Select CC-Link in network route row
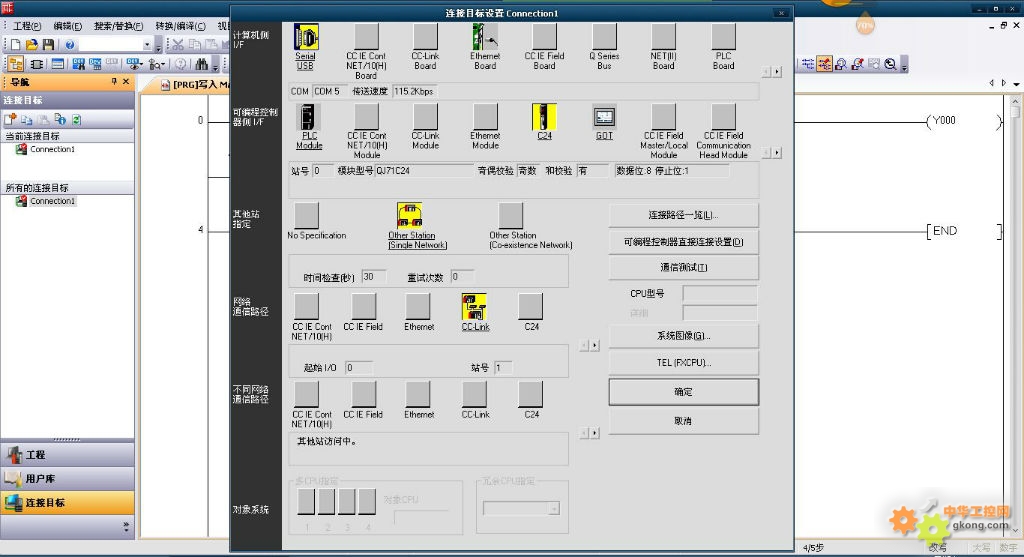1024x557 pixels. point(474,307)
